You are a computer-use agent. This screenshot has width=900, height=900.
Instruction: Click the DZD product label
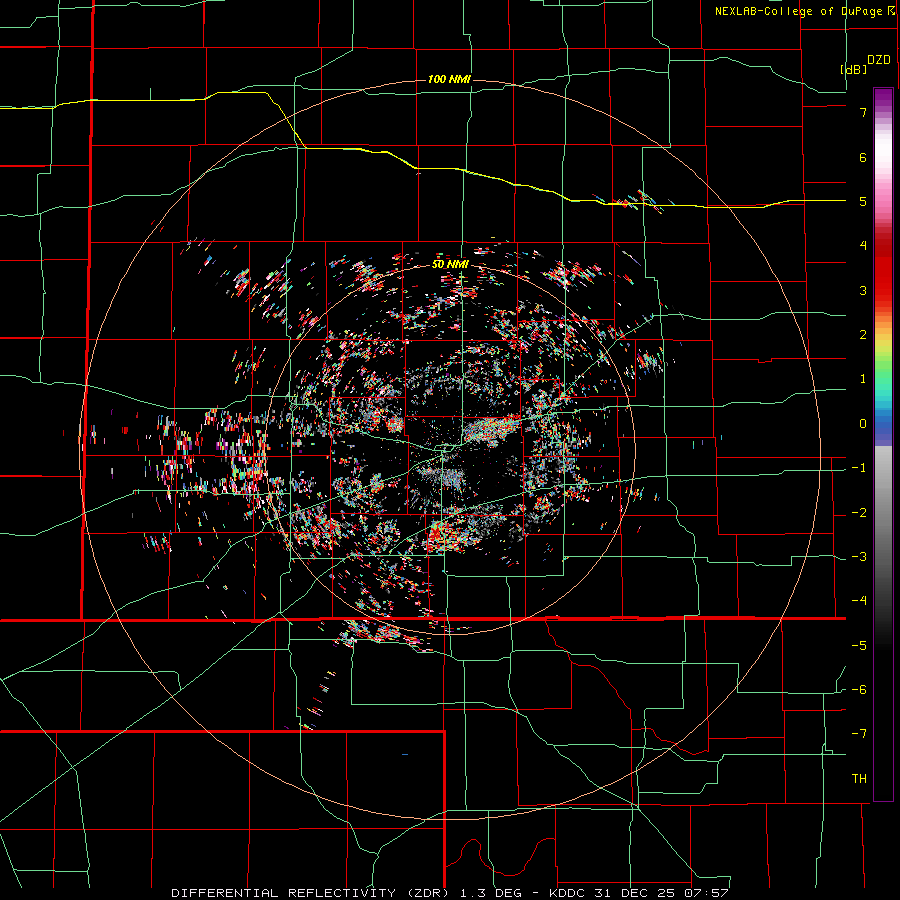pos(879,60)
